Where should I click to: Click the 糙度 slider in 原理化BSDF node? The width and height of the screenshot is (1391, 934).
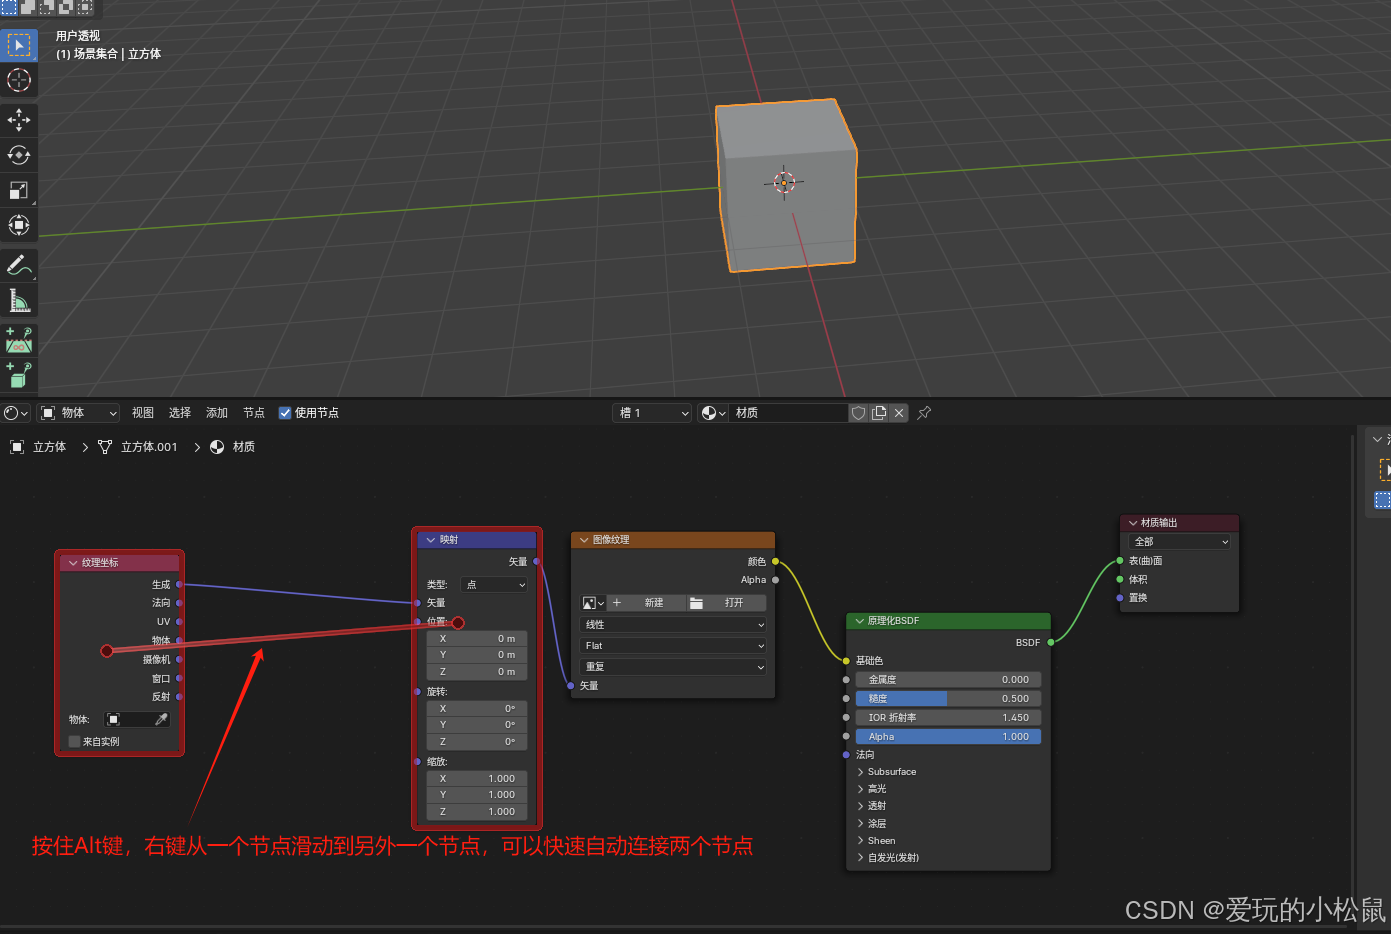point(948,698)
